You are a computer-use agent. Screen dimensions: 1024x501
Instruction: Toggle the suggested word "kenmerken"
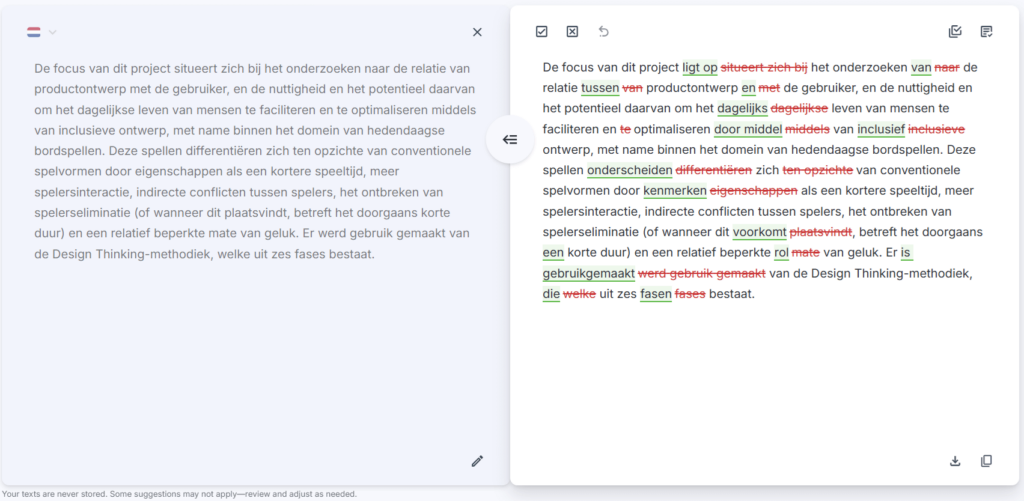[x=675, y=191]
